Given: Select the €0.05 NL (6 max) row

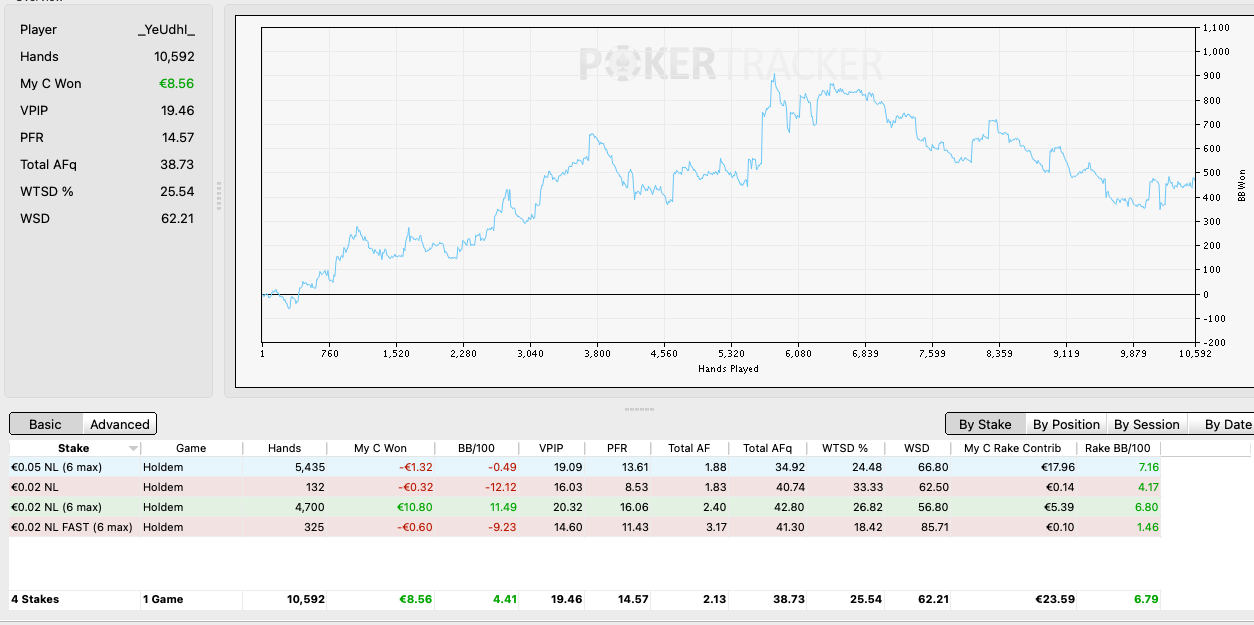Looking at the screenshot, I should click(585, 467).
